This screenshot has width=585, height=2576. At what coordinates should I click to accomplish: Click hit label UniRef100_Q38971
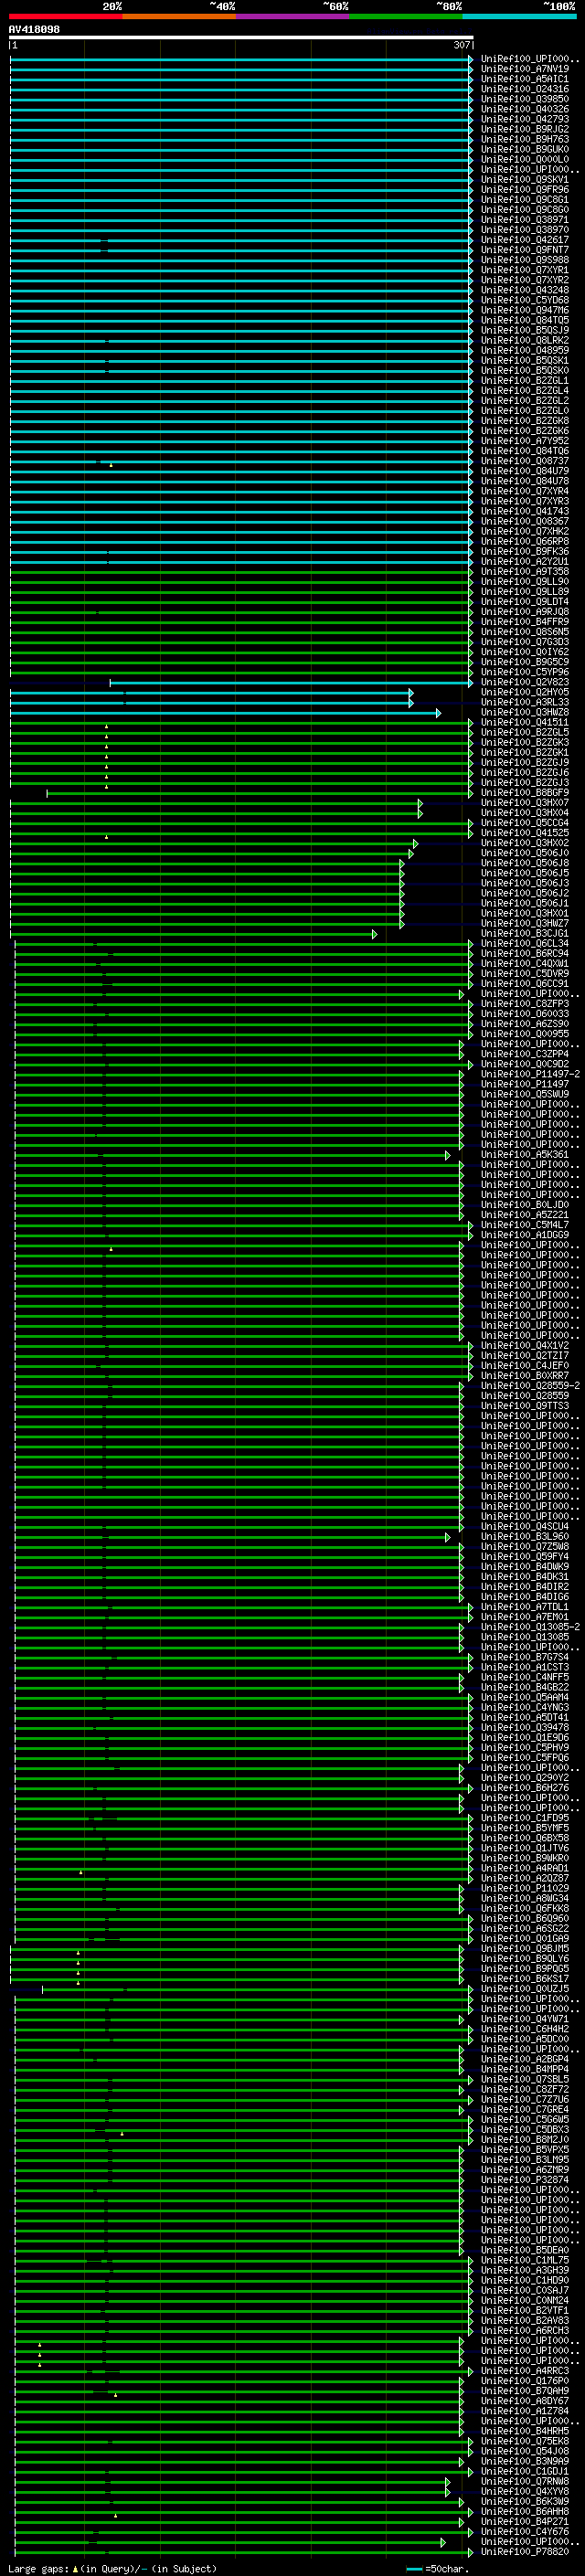click(x=525, y=220)
